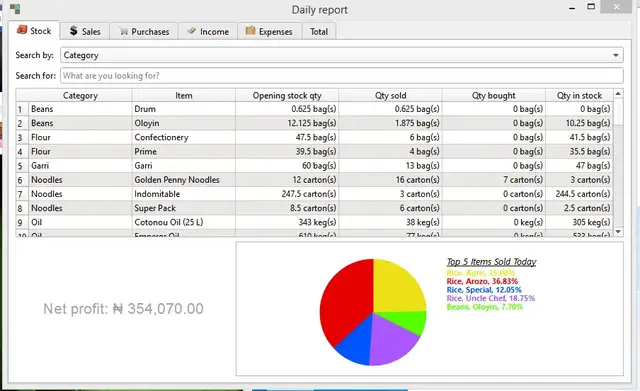Click the Drum item cell
Viewport: 640px width, 391px height.
click(183, 109)
